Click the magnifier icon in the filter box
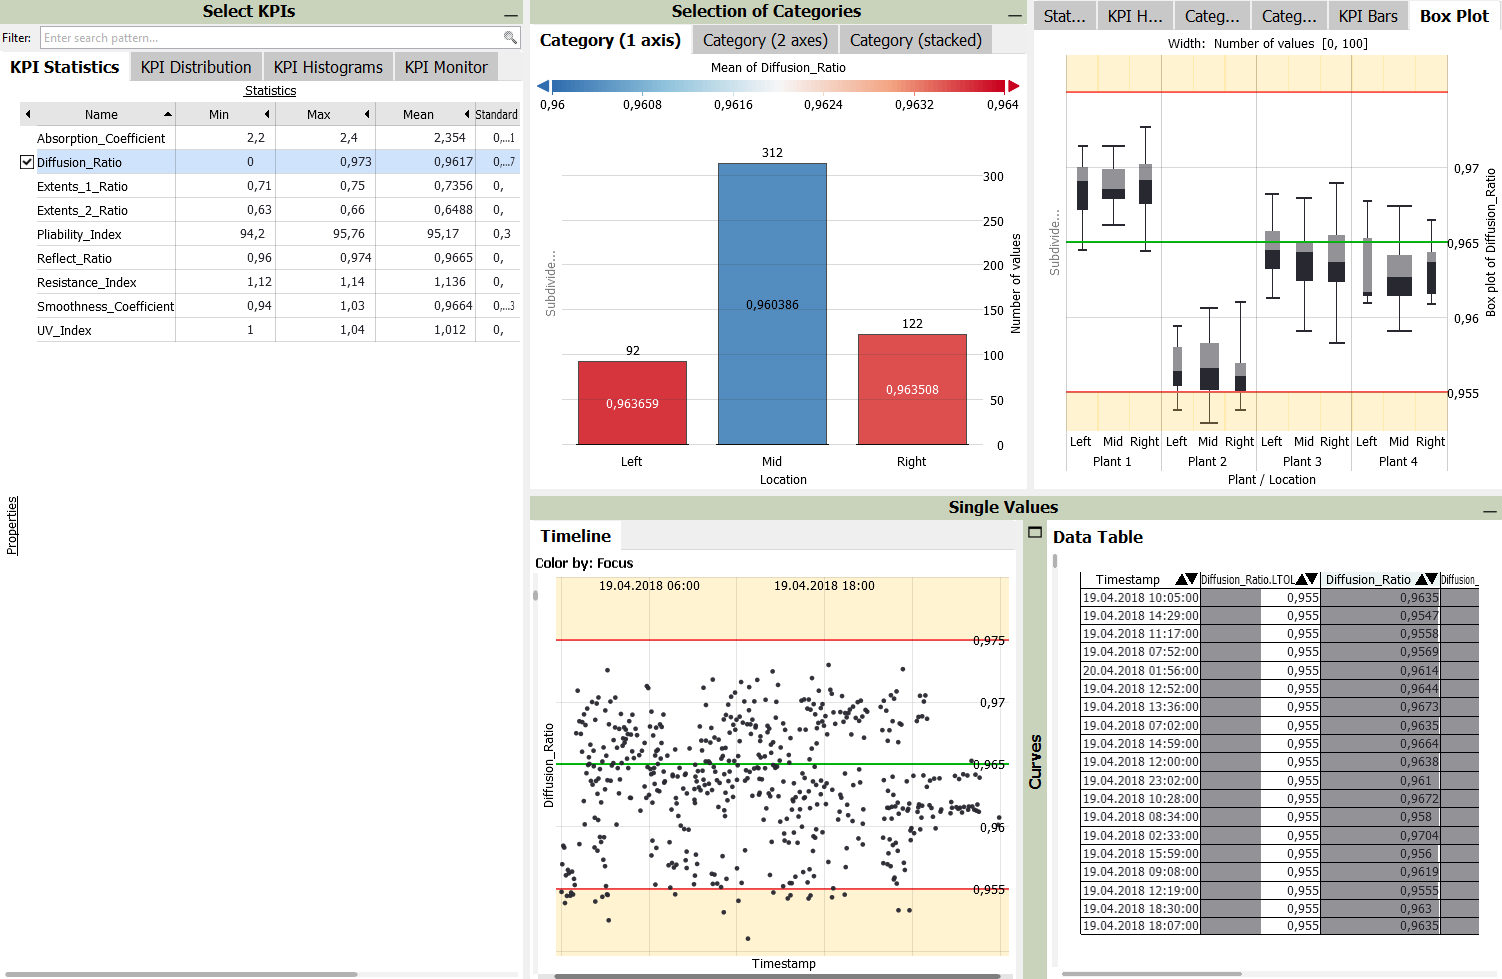 pyautogui.click(x=510, y=38)
